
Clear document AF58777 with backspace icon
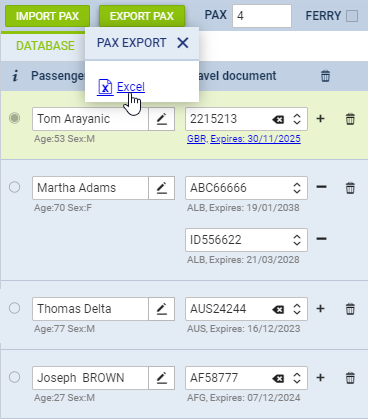point(278,379)
